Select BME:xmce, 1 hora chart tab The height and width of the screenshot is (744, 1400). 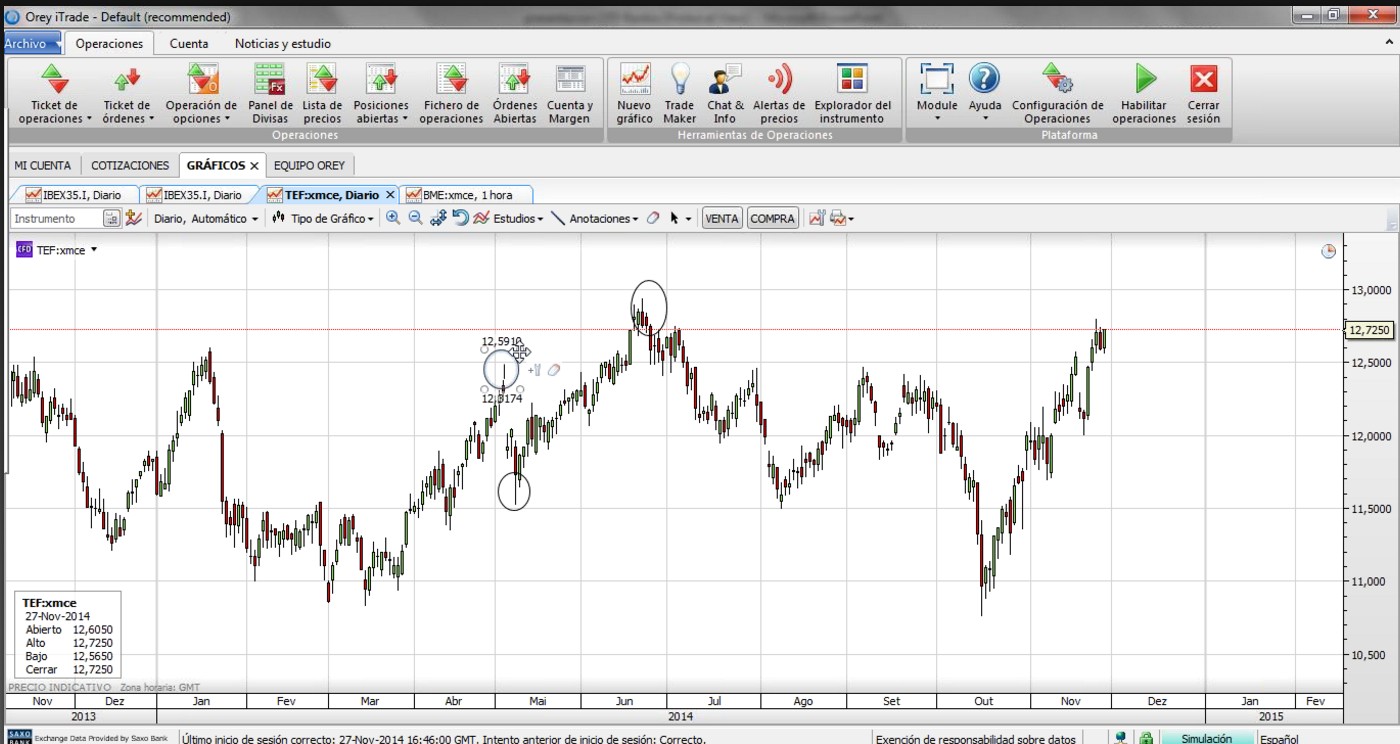[x=466, y=195]
